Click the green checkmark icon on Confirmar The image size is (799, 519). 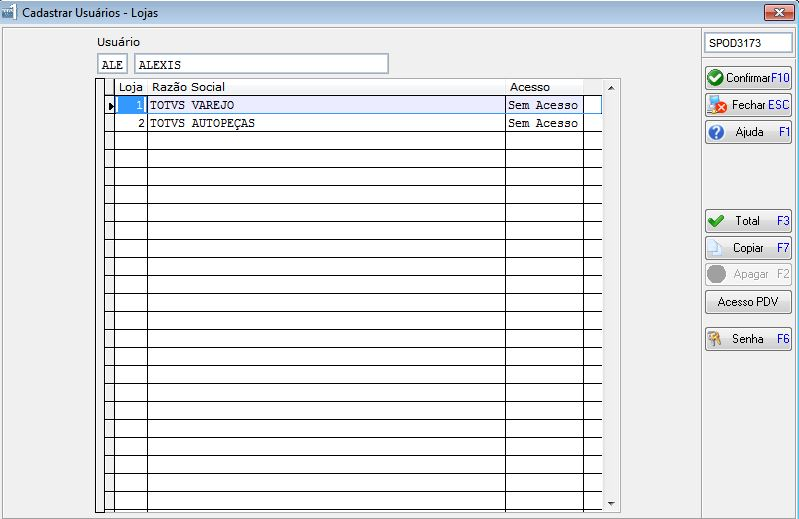tap(715, 78)
